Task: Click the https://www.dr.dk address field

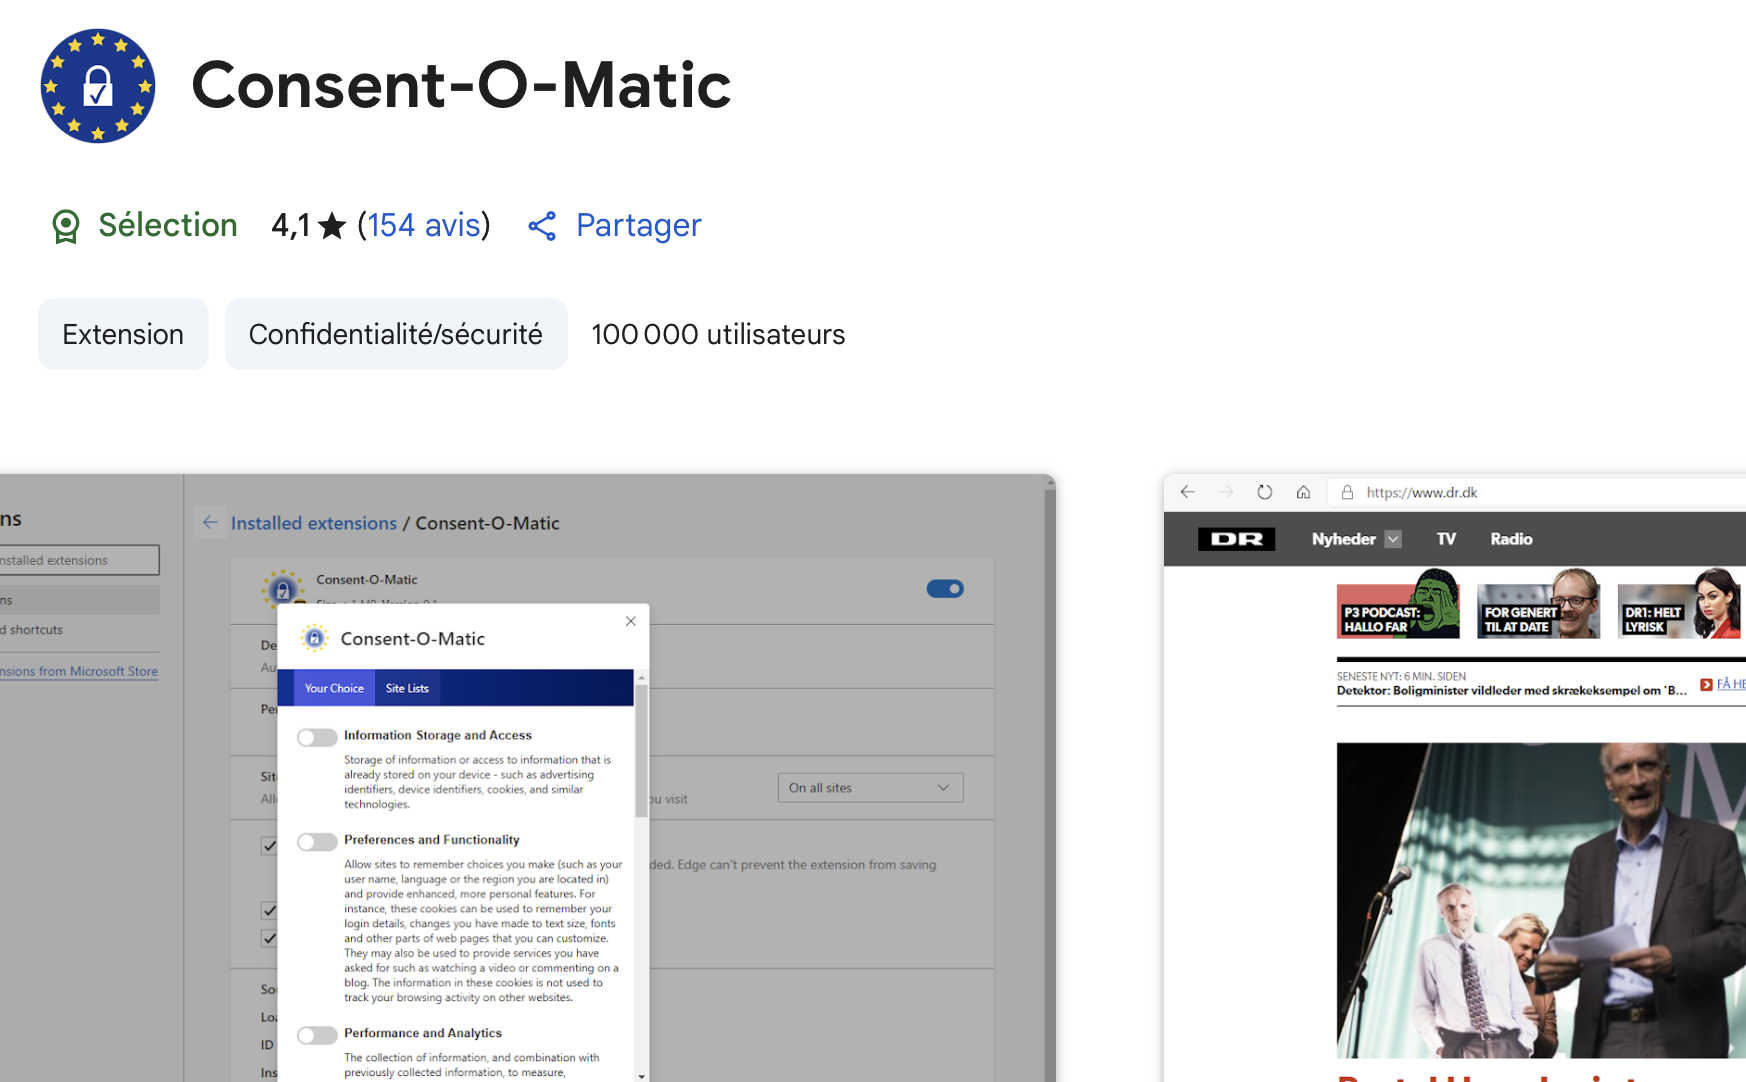Action: pos(1536,492)
